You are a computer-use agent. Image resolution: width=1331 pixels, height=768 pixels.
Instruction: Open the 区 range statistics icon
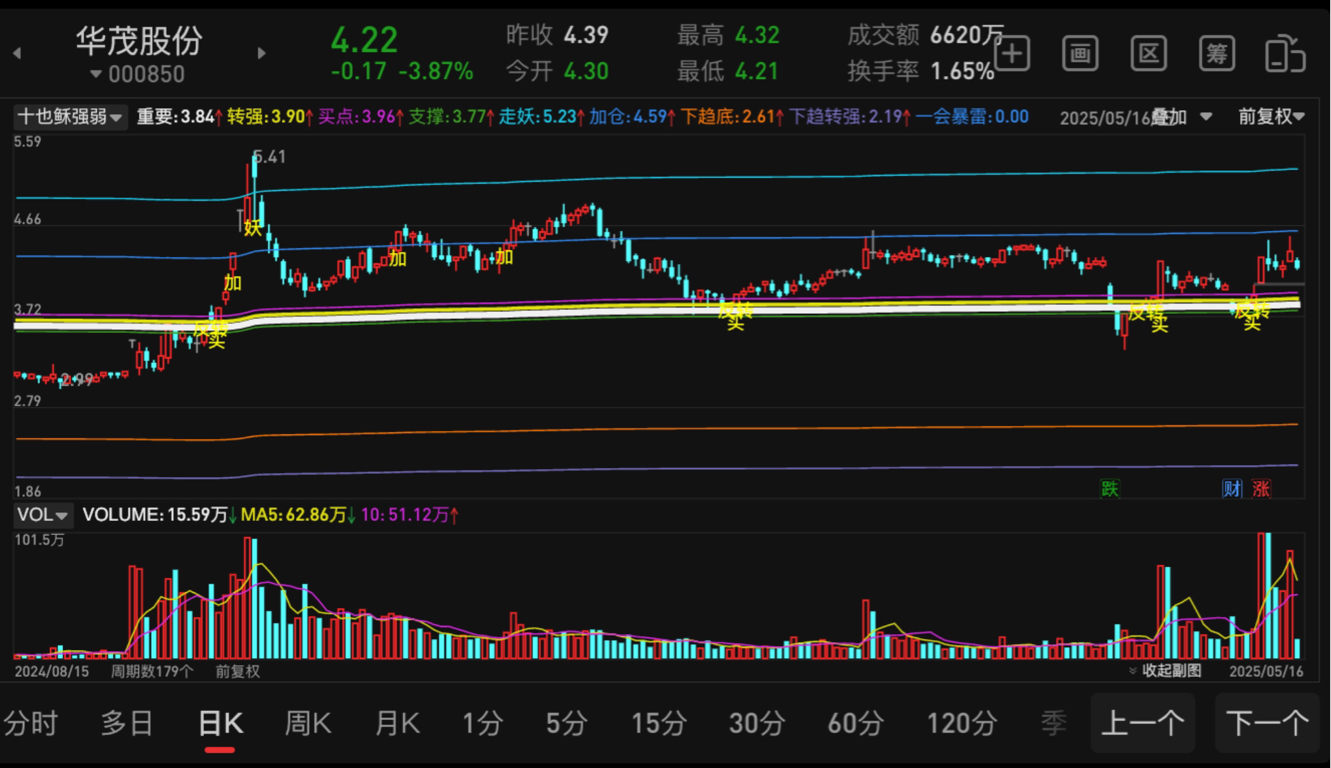(x=1149, y=54)
